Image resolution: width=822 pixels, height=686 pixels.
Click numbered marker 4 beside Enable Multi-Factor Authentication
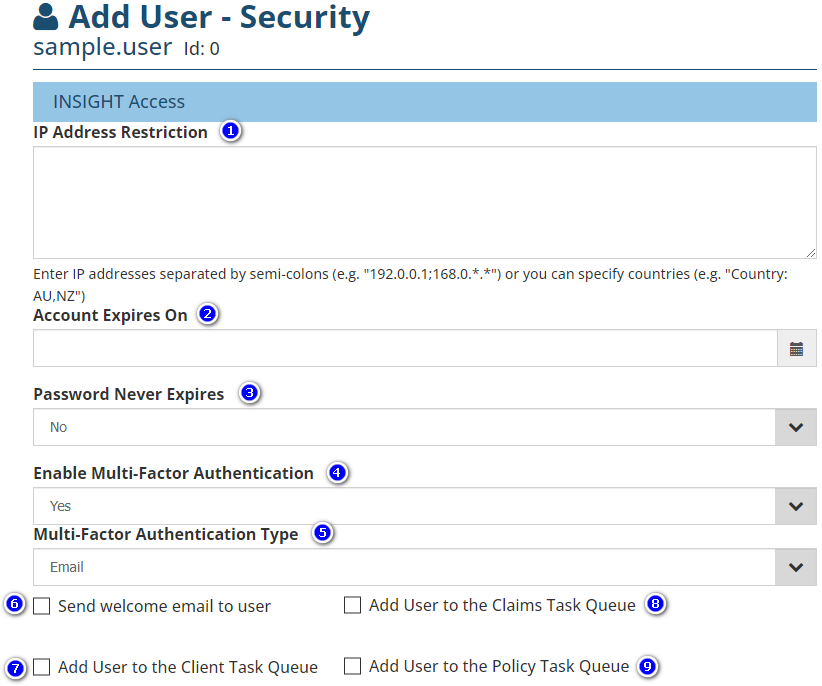pos(338,472)
